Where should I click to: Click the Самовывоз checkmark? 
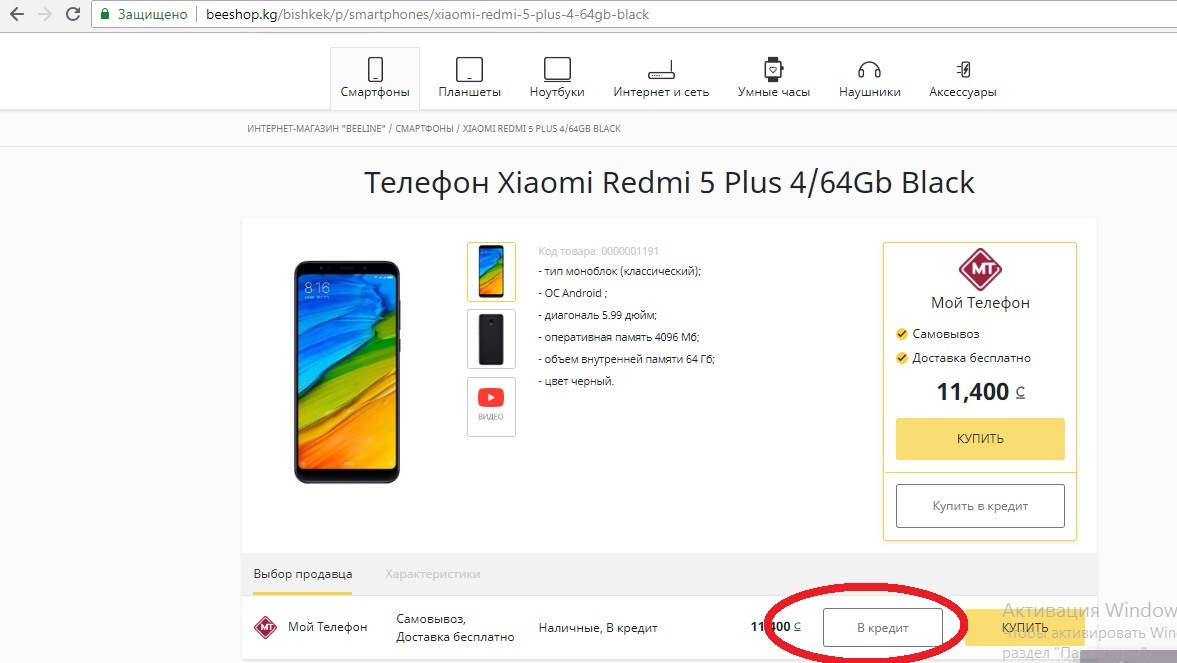902,334
